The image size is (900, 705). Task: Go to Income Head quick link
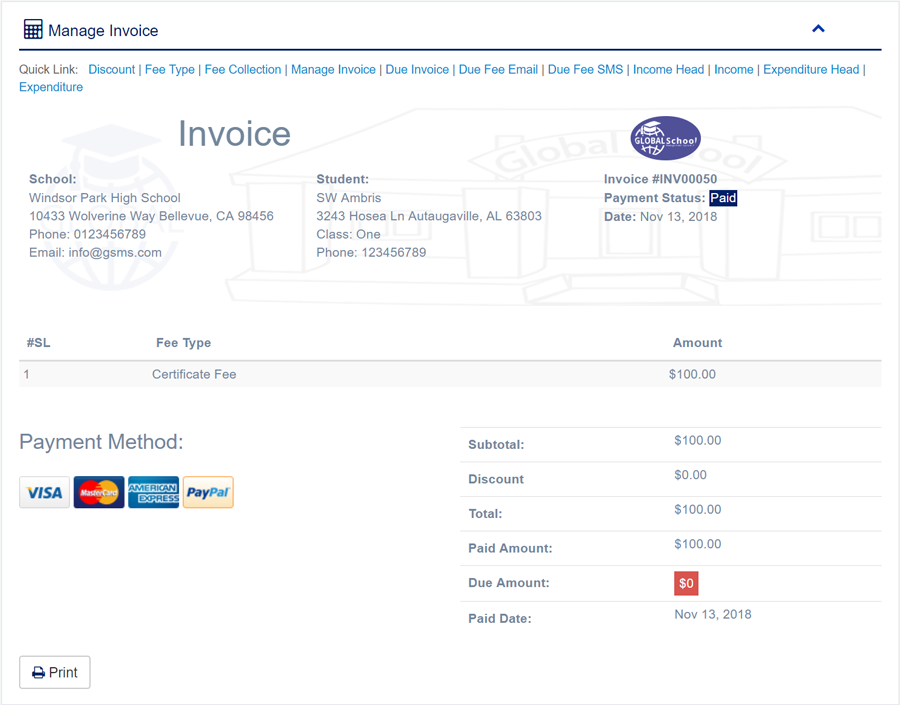pyautogui.click(x=668, y=69)
